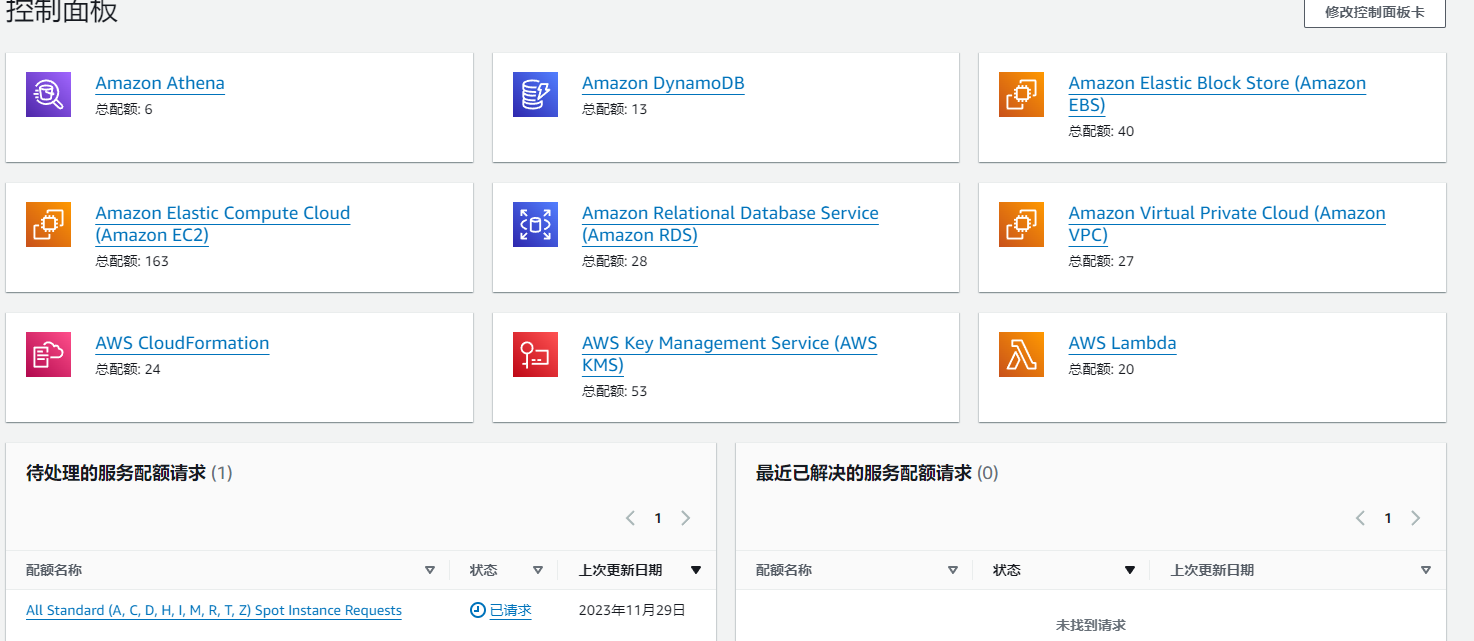This screenshot has height=641, width=1474.
Task: Click the Amazon EBS service icon
Action: (1021, 95)
